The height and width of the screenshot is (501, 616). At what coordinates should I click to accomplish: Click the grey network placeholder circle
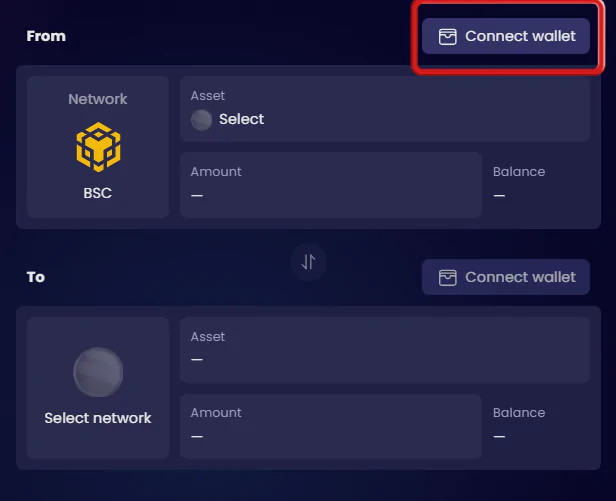pyautogui.click(x=98, y=372)
